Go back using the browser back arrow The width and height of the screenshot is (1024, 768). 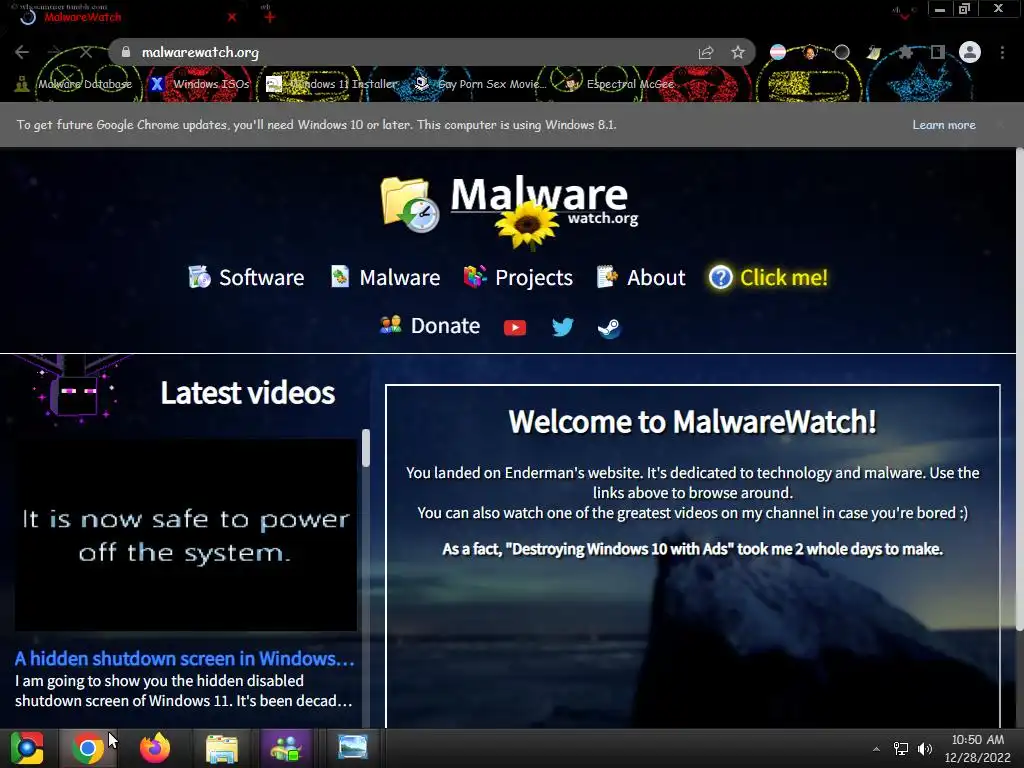(22, 52)
